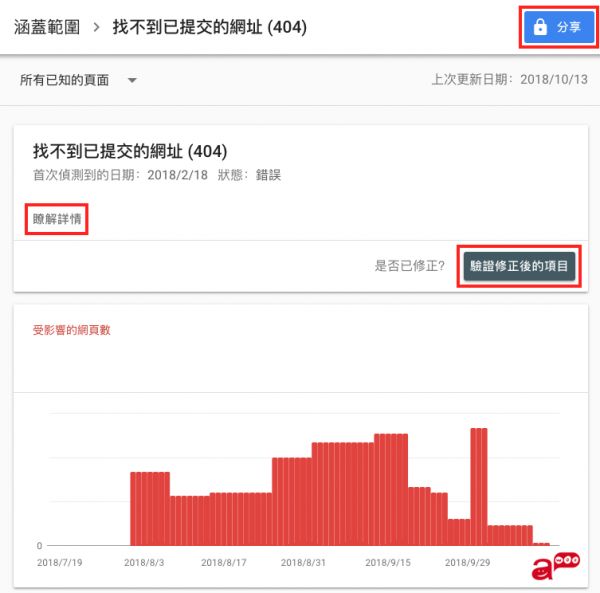Open 涵蓋範圍 breadcrumb link

click(47, 27)
